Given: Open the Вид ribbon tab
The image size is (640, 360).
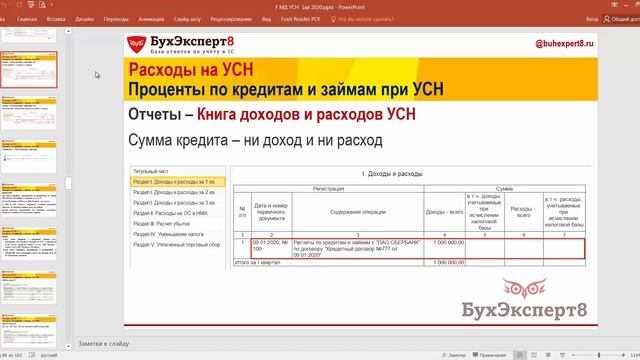Looking at the screenshot, I should click(x=266, y=19).
